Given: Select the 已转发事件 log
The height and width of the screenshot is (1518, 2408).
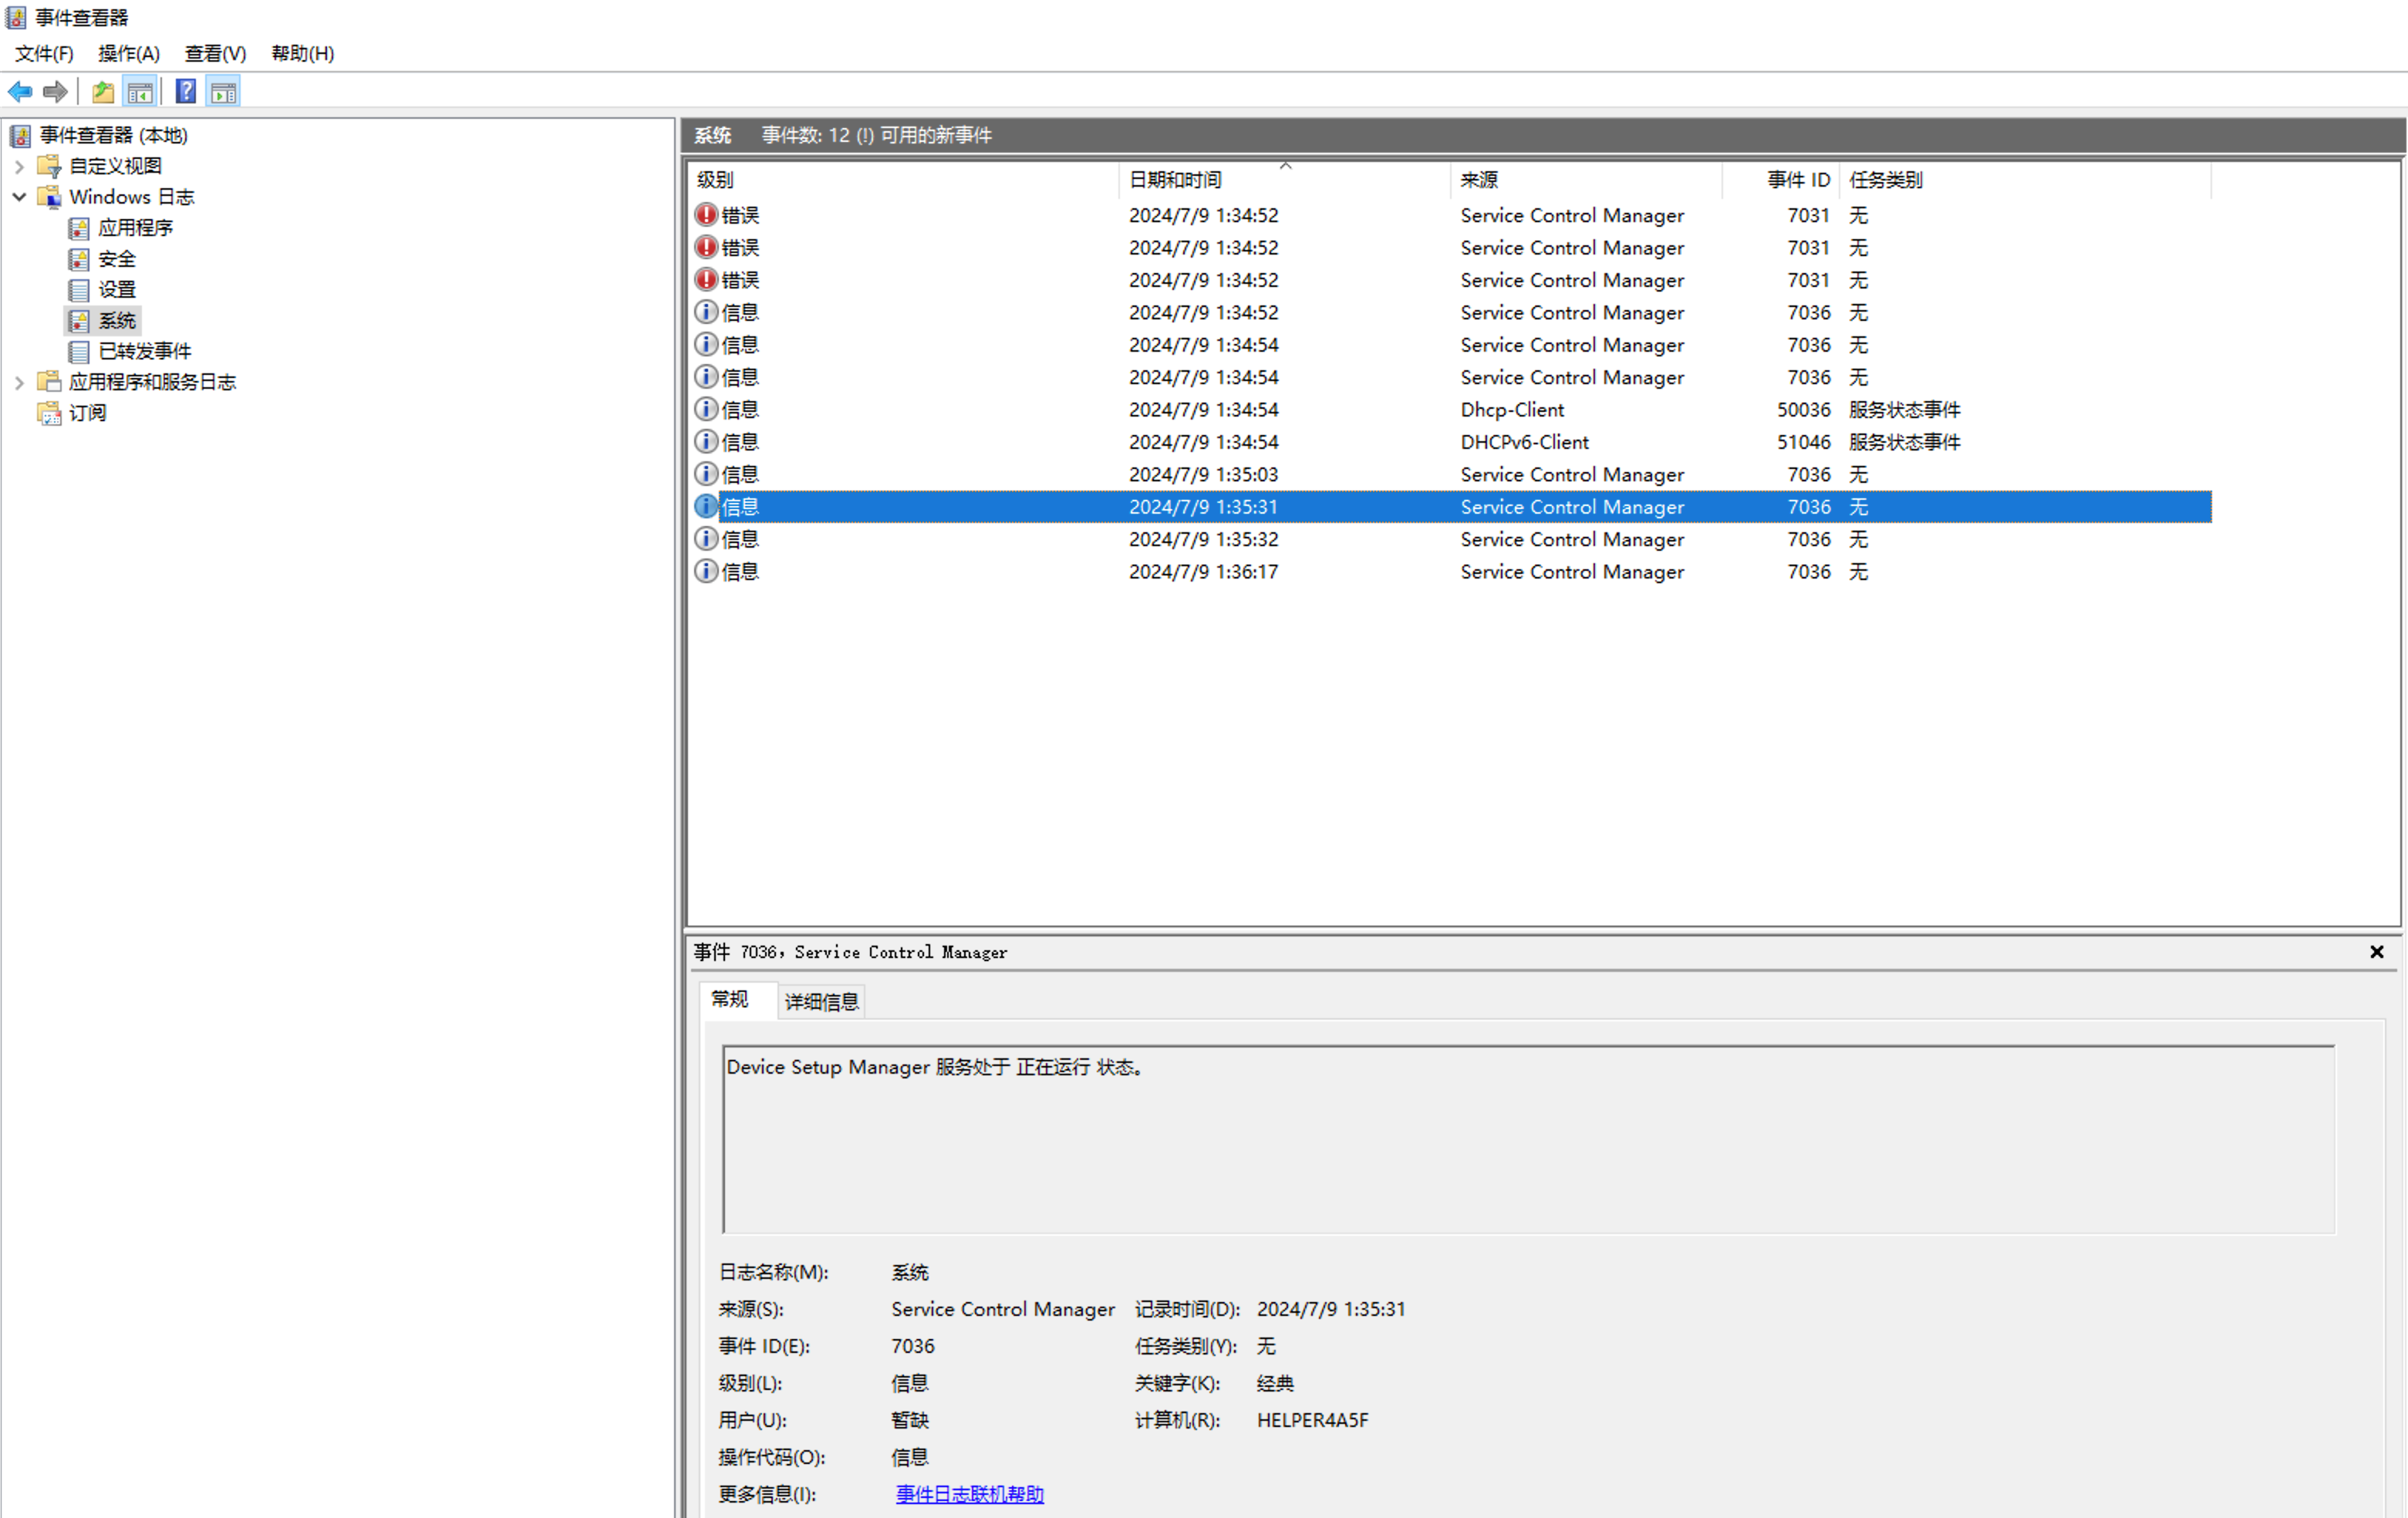Looking at the screenshot, I should click(144, 351).
